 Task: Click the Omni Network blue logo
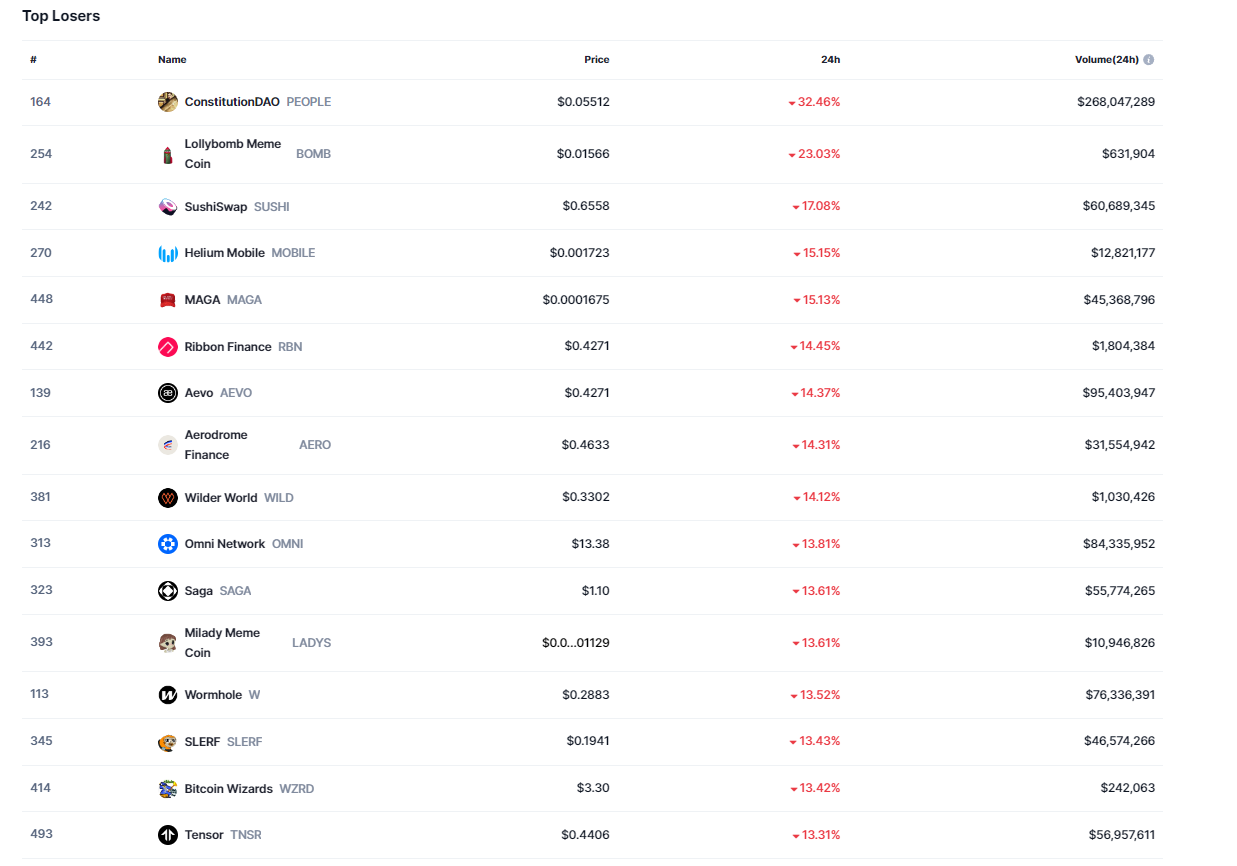[x=168, y=544]
